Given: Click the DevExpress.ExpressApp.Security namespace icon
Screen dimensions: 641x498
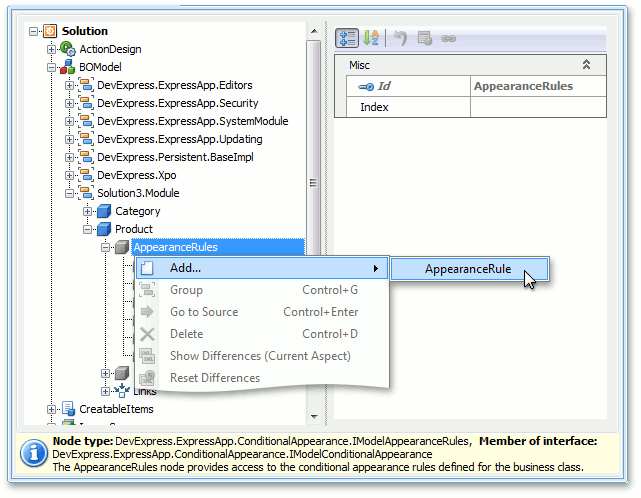Looking at the screenshot, I should point(86,103).
